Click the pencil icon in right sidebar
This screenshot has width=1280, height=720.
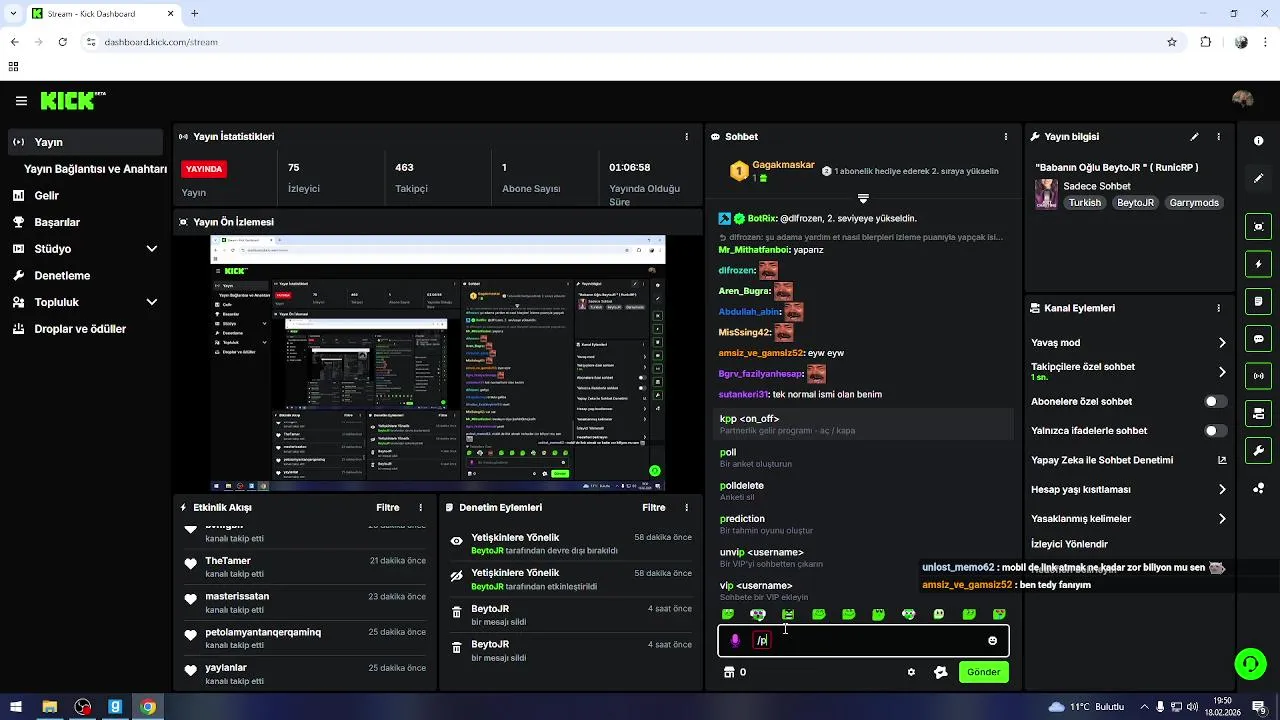click(1259, 178)
